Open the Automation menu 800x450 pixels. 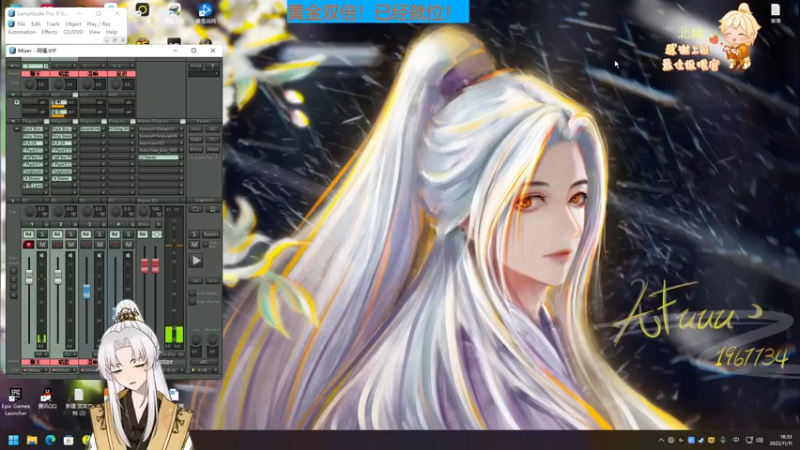21,32
